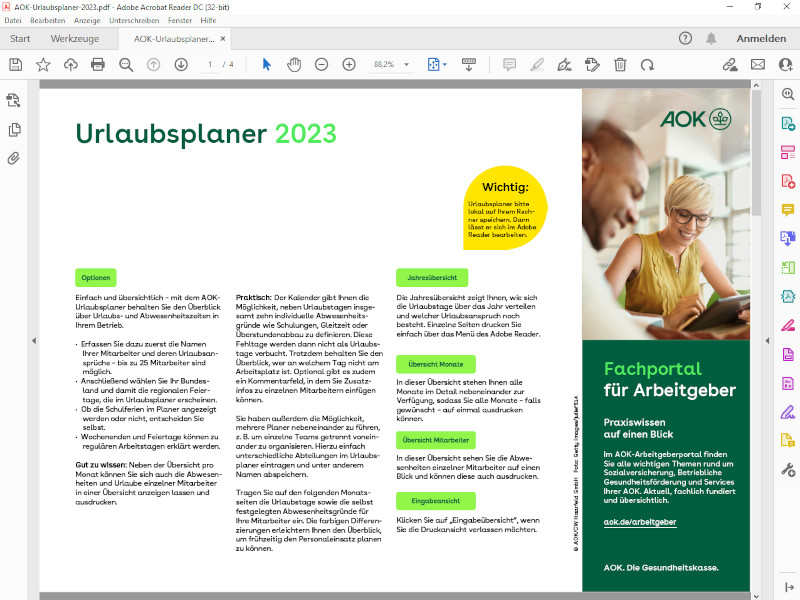Click the Eingabeansicht button
The height and width of the screenshot is (600, 800).
(x=436, y=501)
